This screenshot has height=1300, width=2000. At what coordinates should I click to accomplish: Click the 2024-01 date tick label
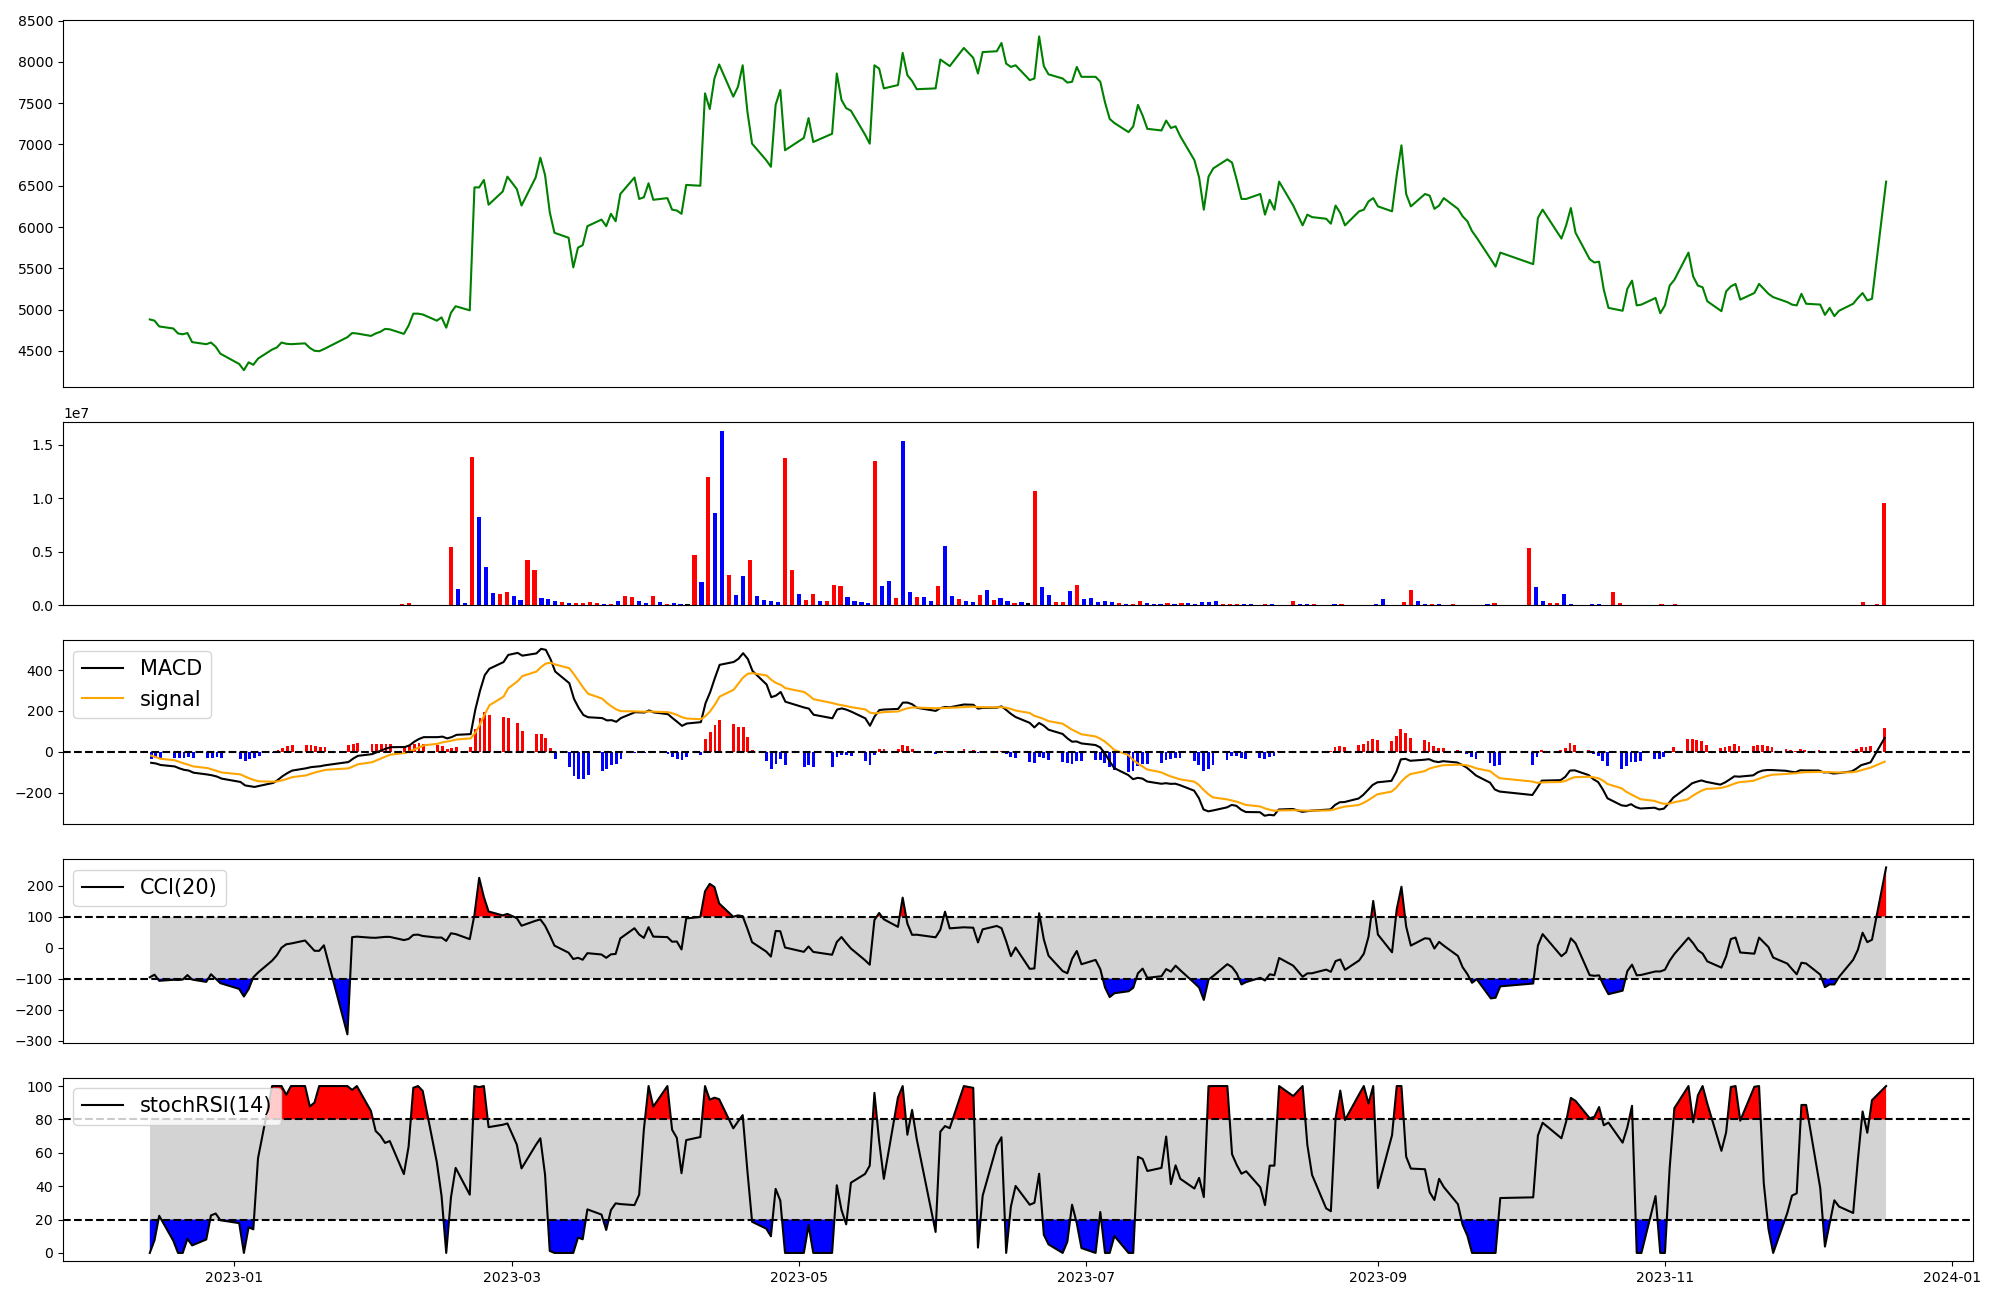pos(1951,1277)
